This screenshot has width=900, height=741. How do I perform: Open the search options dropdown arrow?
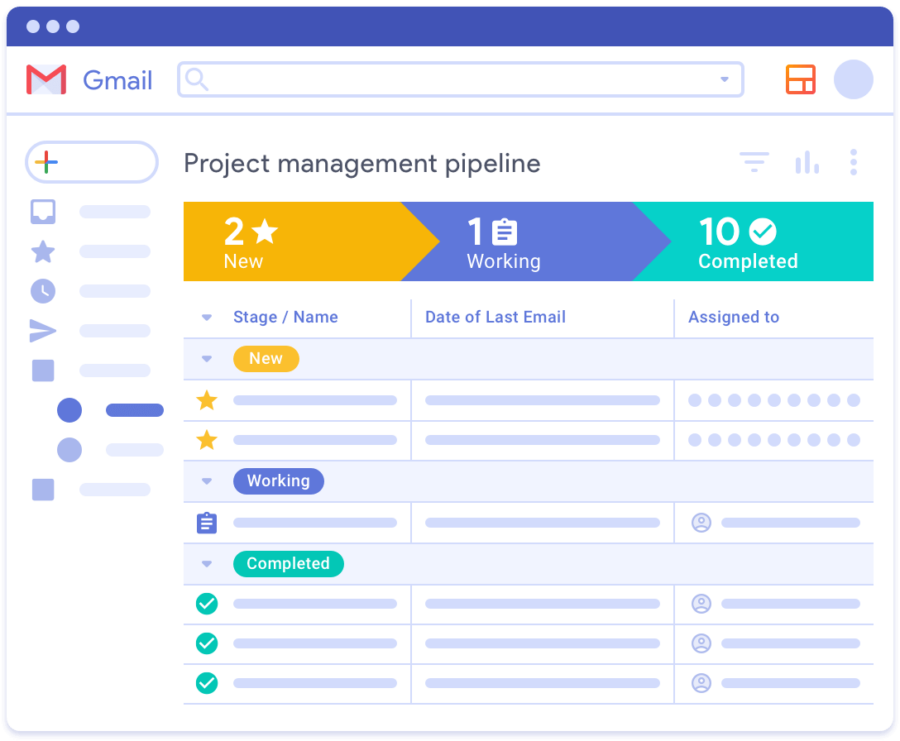click(723, 79)
